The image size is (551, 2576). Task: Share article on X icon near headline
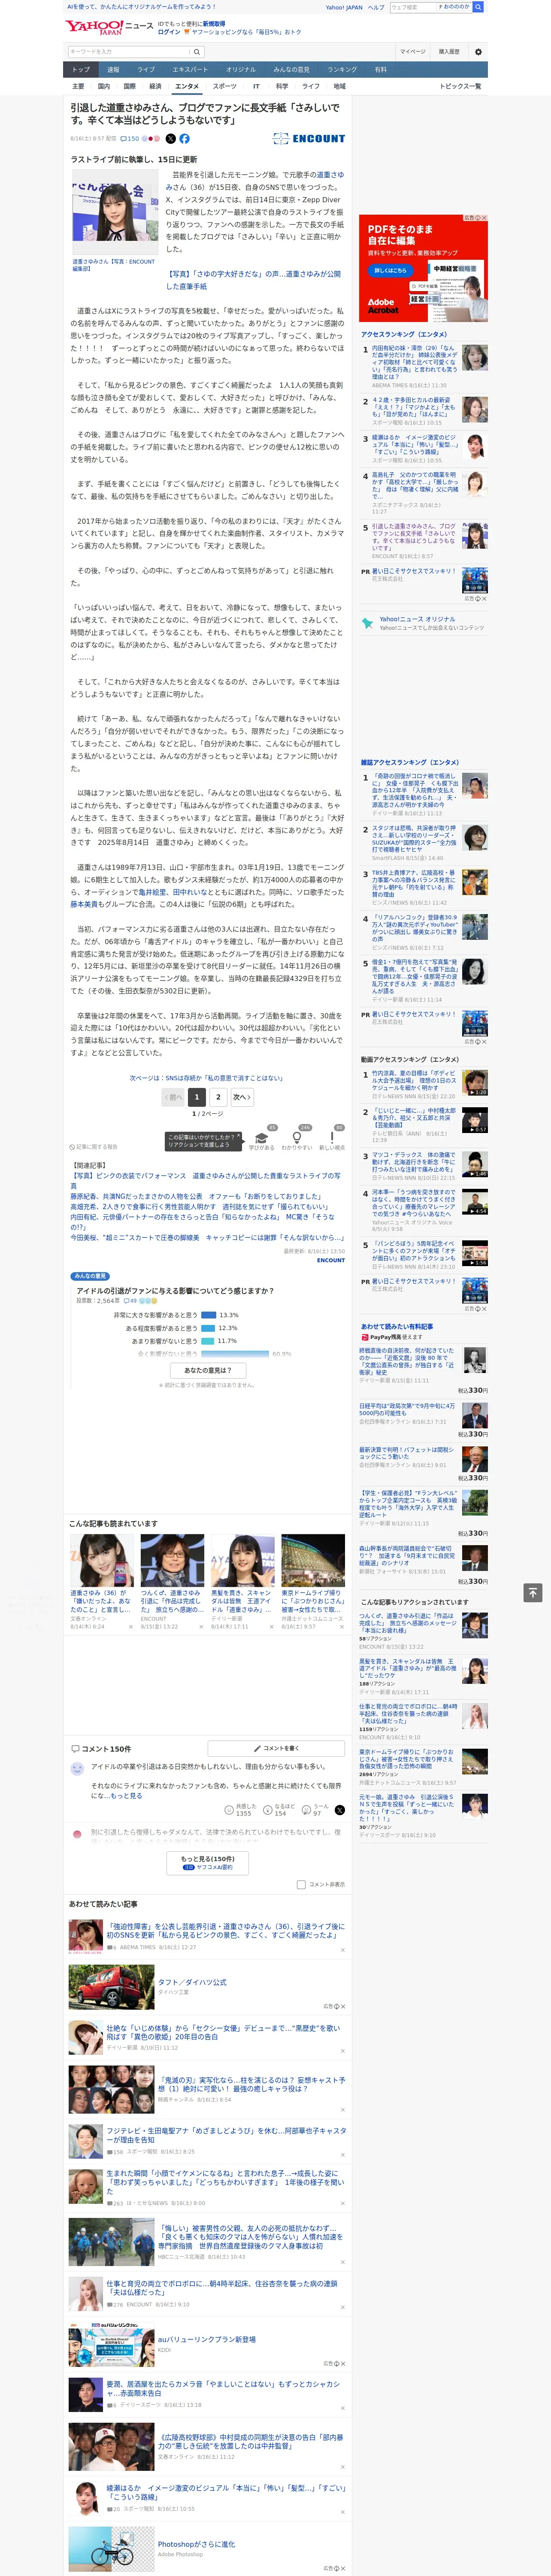click(170, 139)
